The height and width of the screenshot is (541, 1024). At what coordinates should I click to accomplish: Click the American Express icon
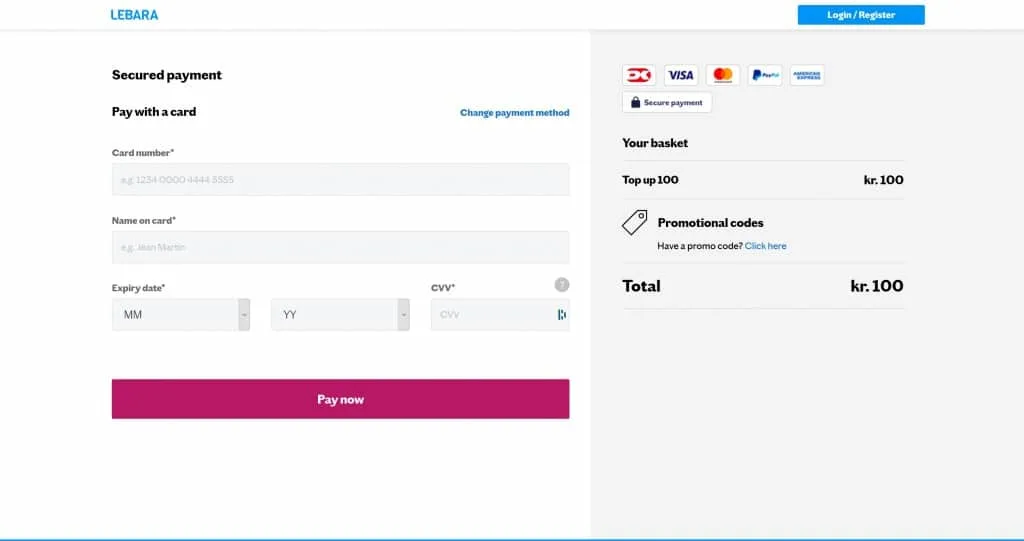tap(806, 75)
